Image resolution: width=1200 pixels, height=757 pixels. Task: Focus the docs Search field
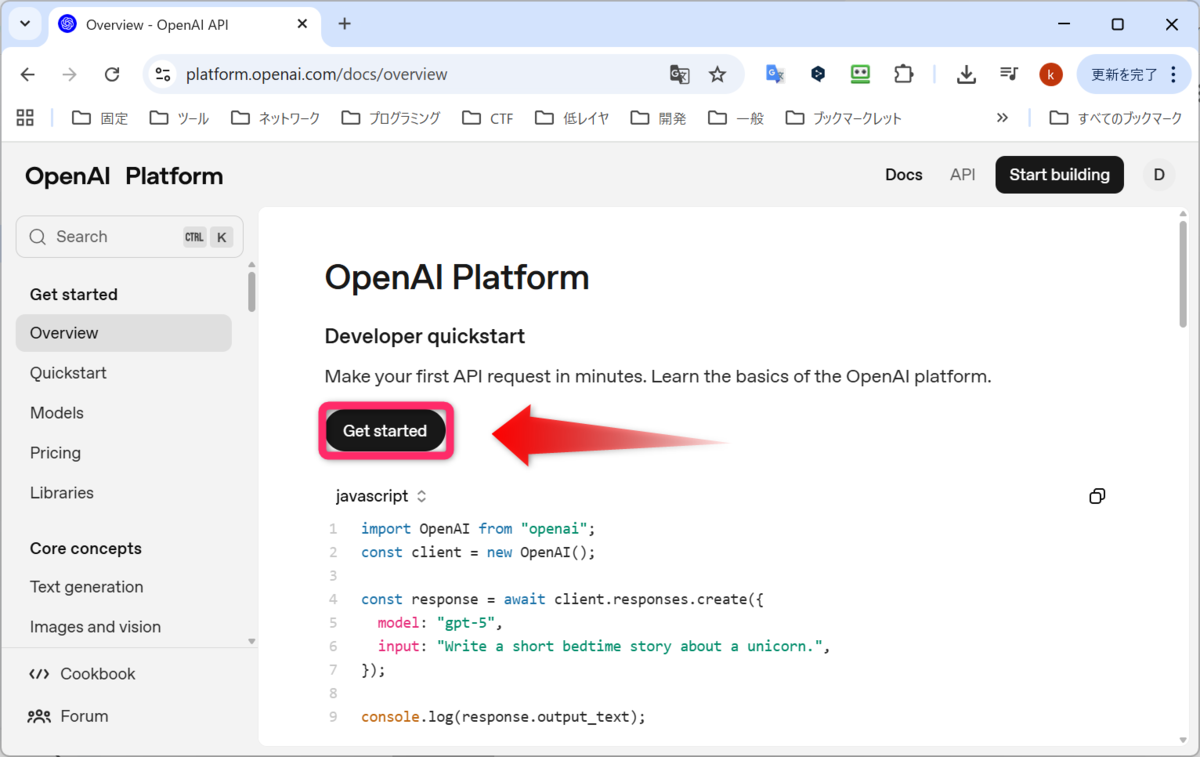point(129,237)
